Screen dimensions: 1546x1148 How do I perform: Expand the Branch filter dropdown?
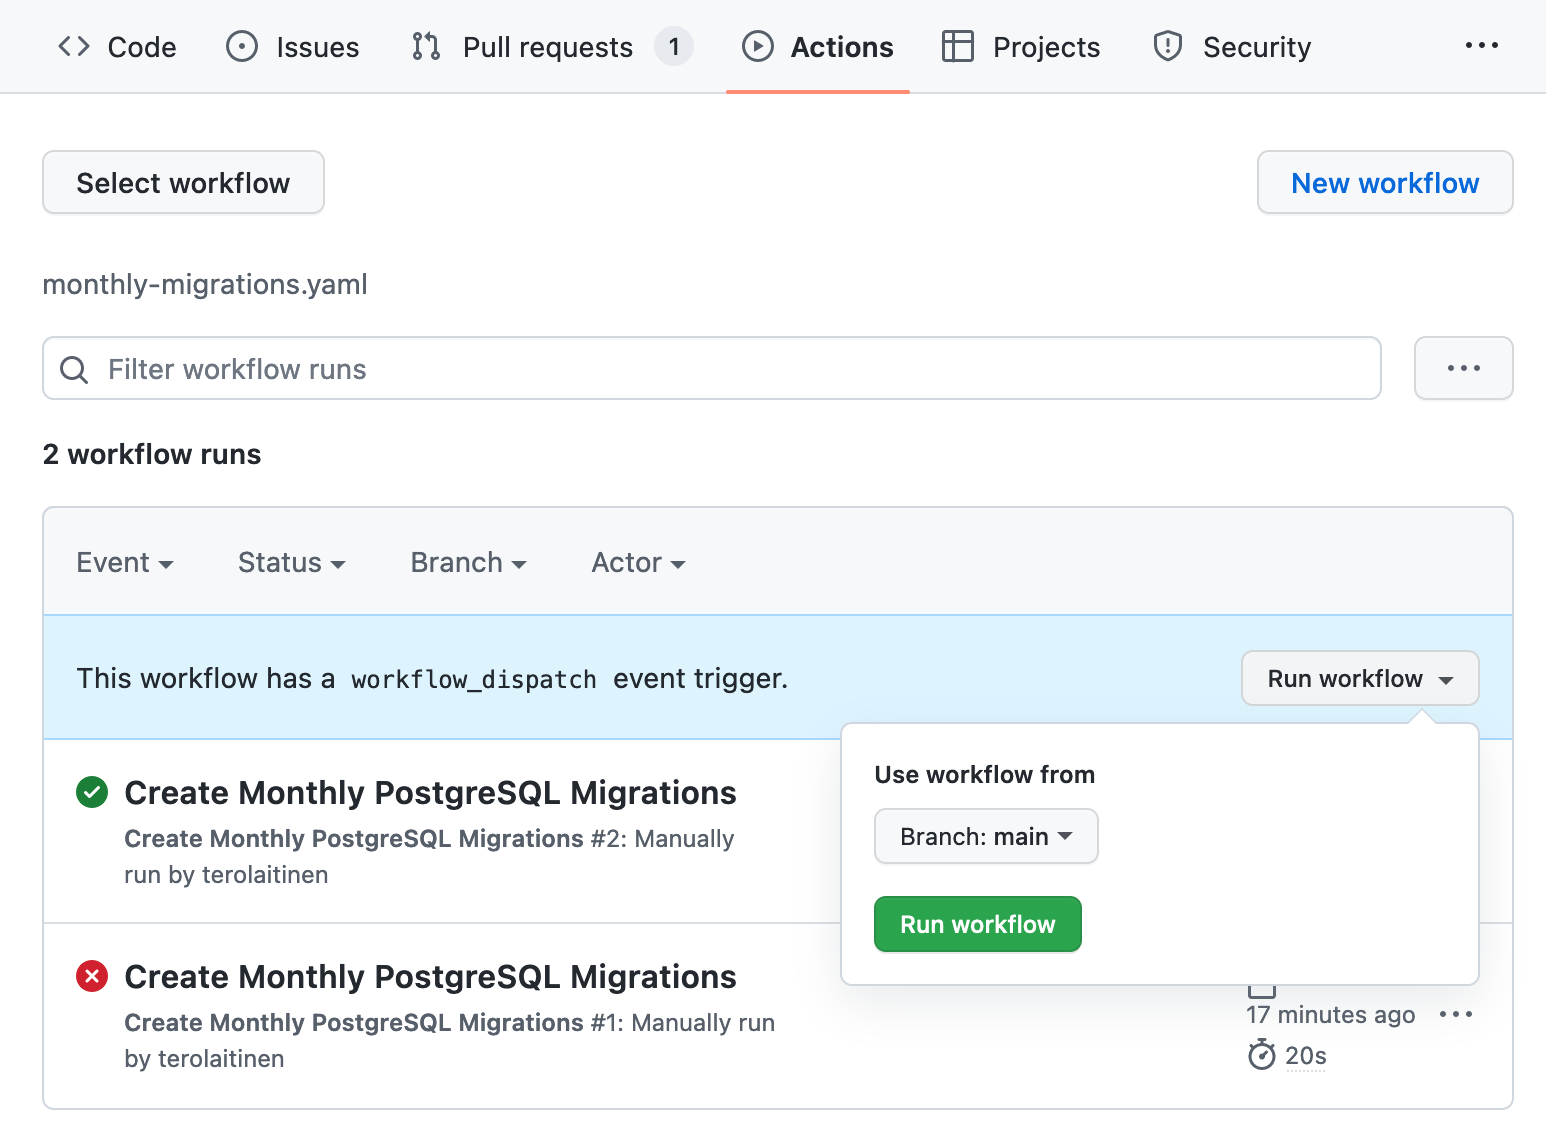(x=469, y=563)
